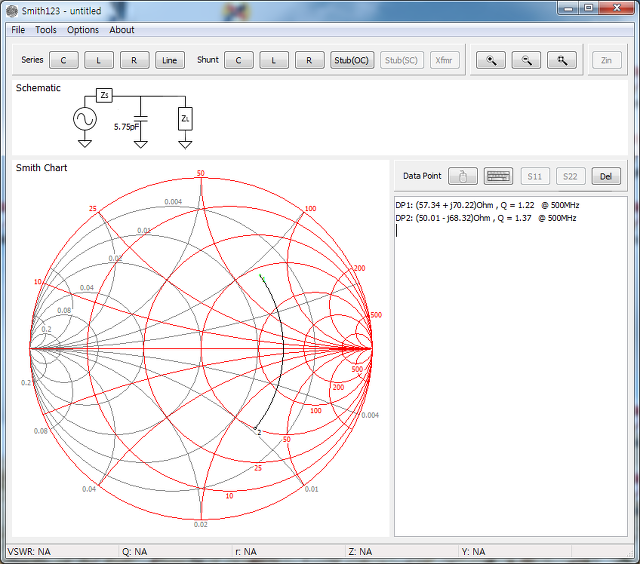
Task: Click the S22 data point button
Action: pos(571,176)
